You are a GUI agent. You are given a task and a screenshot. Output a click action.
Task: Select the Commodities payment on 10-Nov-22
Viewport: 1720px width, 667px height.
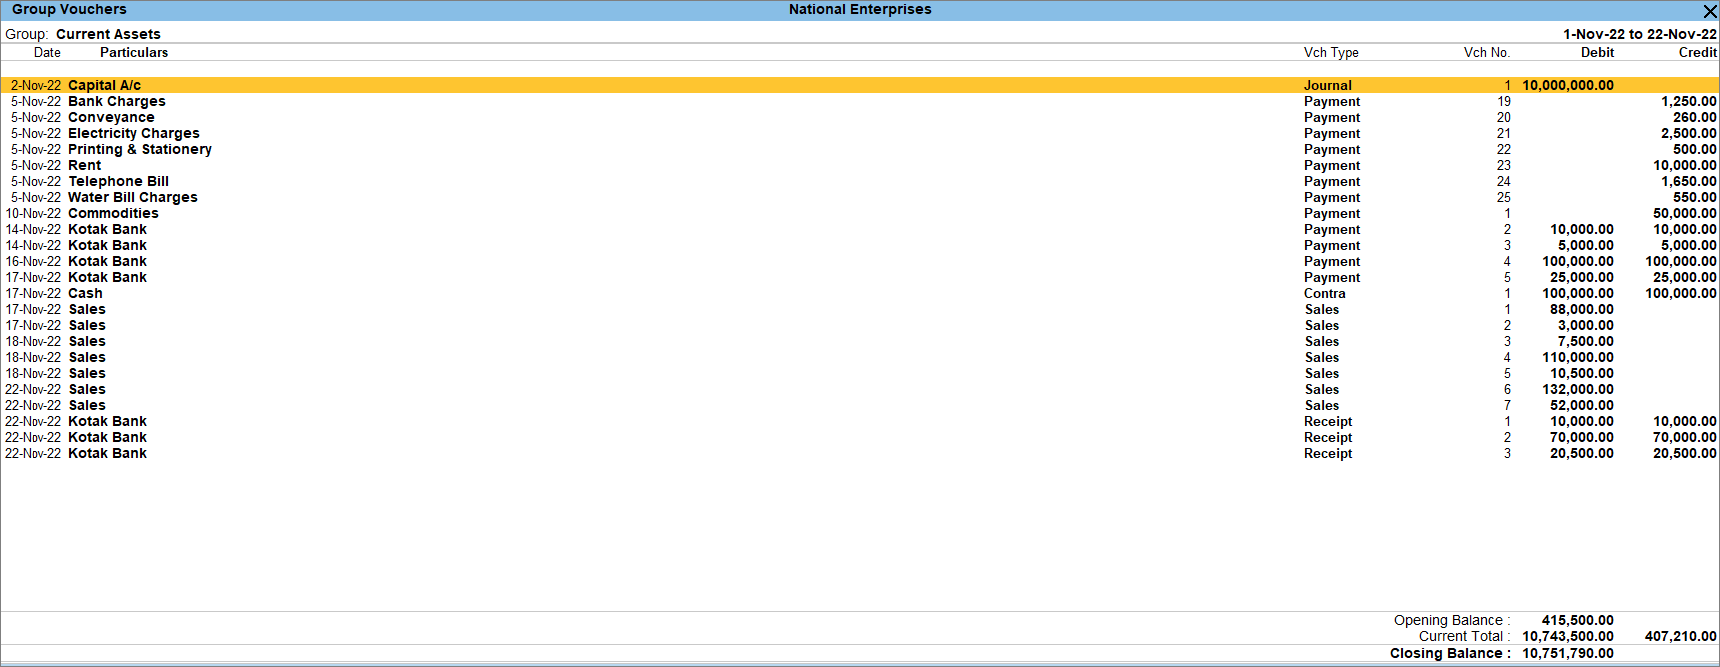coord(860,213)
